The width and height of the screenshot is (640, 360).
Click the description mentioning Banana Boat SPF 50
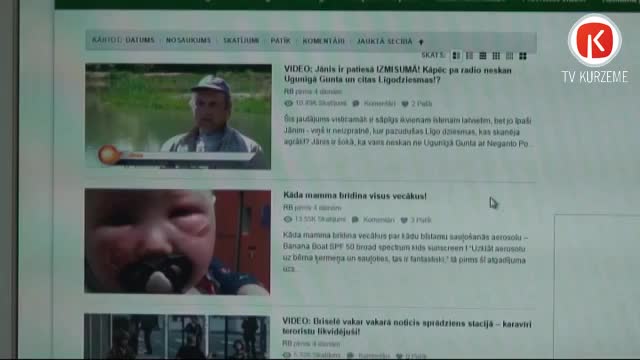(404, 253)
